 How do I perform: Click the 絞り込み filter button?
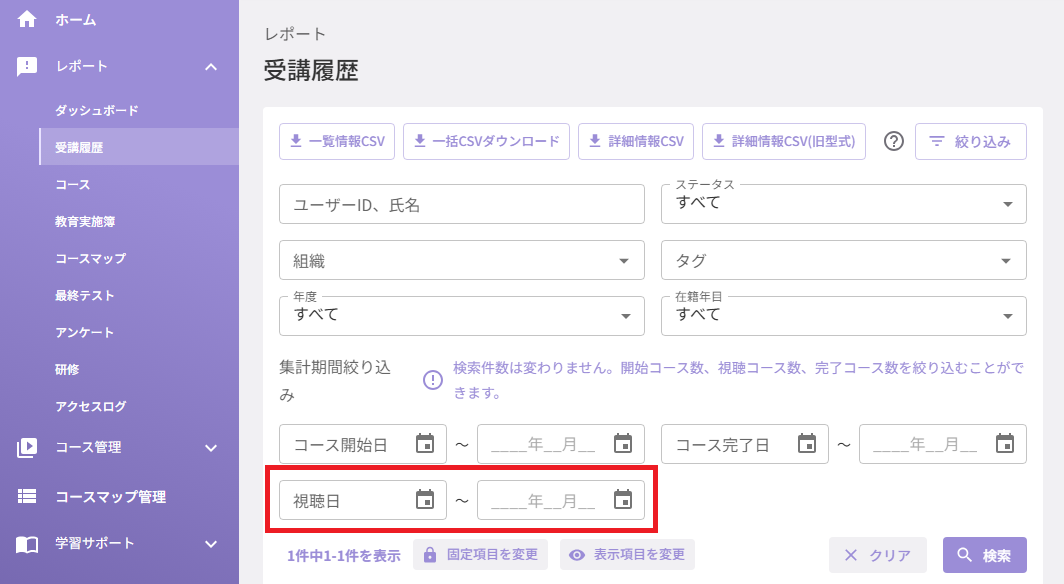pos(970,141)
